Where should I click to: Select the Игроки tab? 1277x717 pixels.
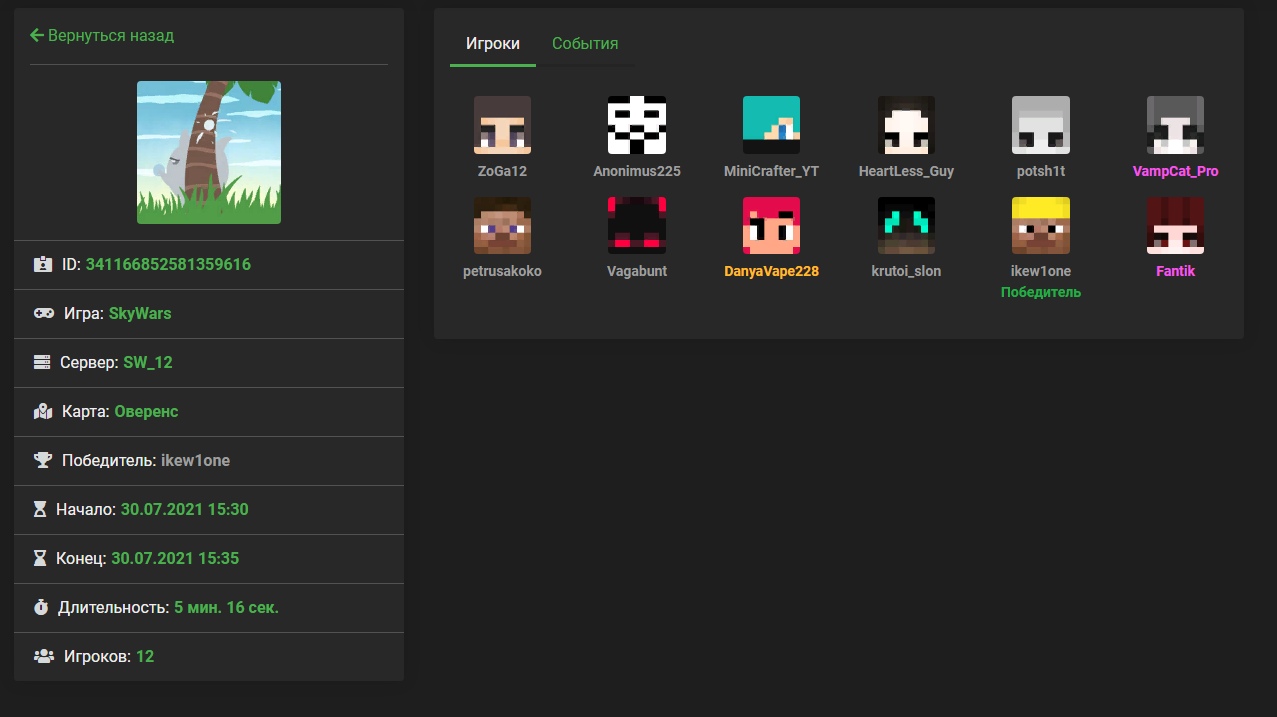click(x=493, y=44)
